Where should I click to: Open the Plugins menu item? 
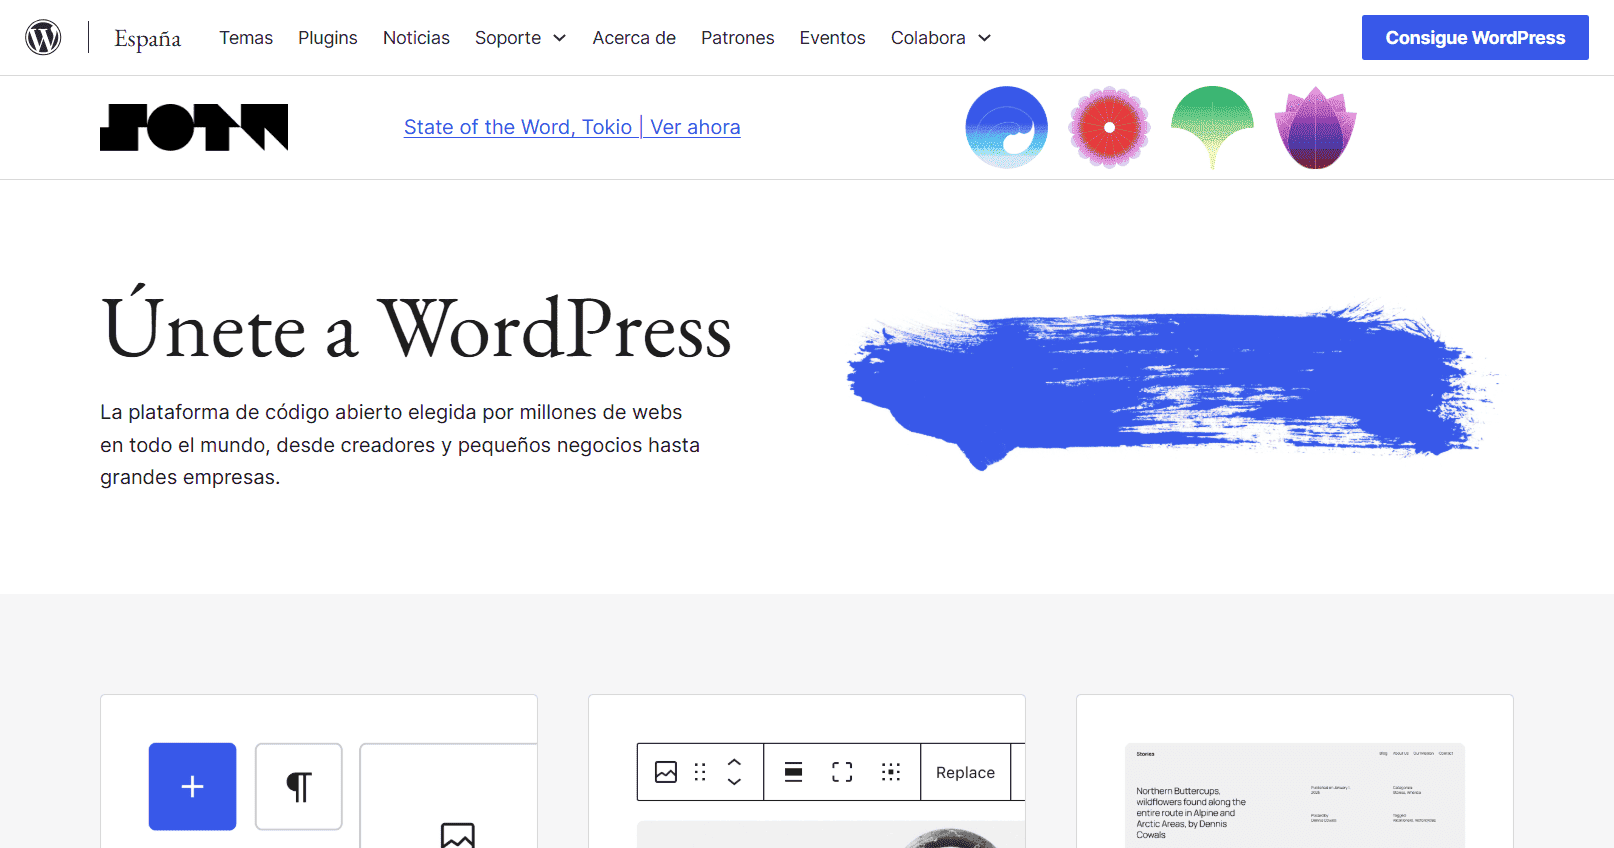327,38
